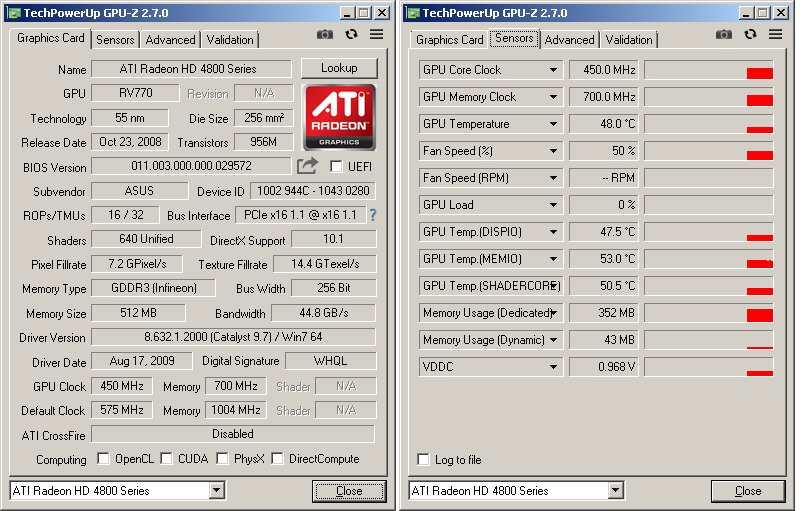Click the Bus Interface question mark icon

[373, 215]
